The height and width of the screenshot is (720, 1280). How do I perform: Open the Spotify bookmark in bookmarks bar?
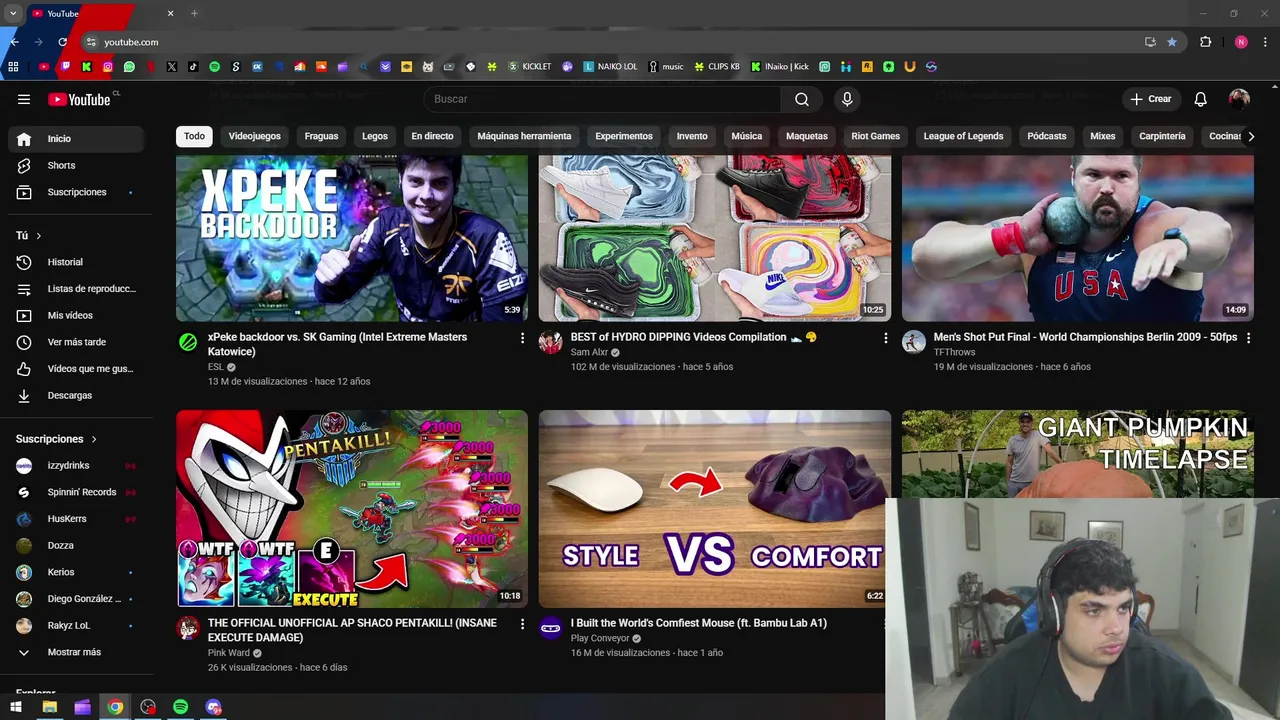point(214,67)
